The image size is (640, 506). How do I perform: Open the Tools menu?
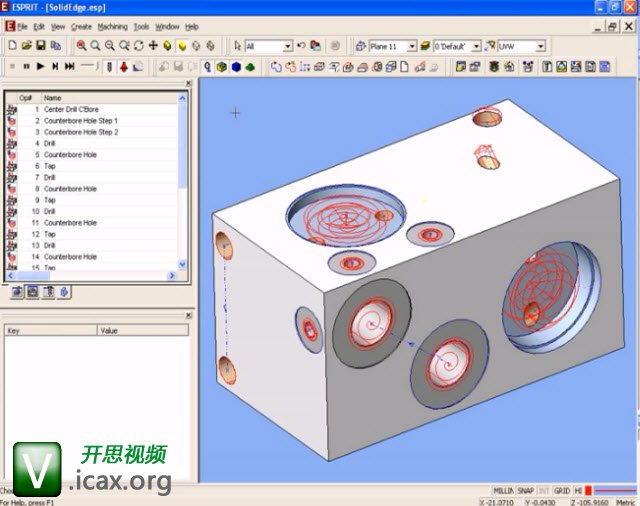click(141, 27)
